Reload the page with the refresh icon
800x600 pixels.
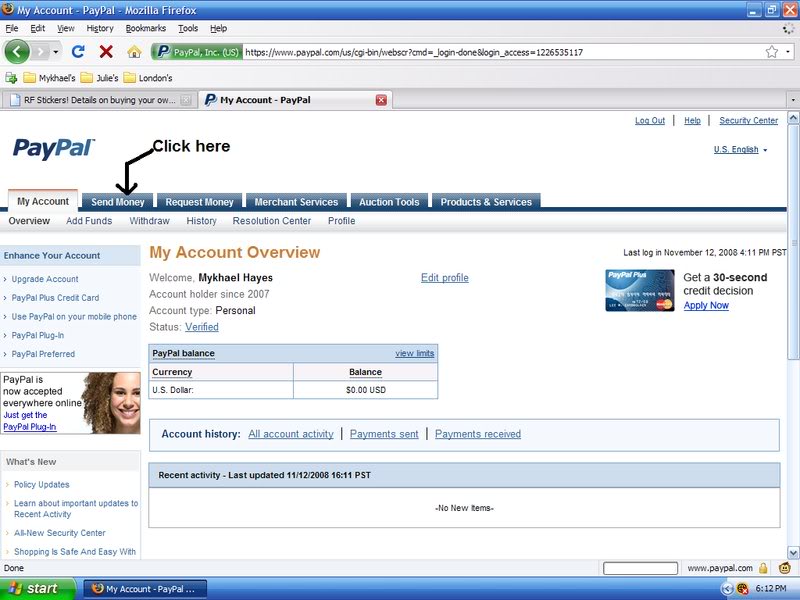click(x=78, y=52)
